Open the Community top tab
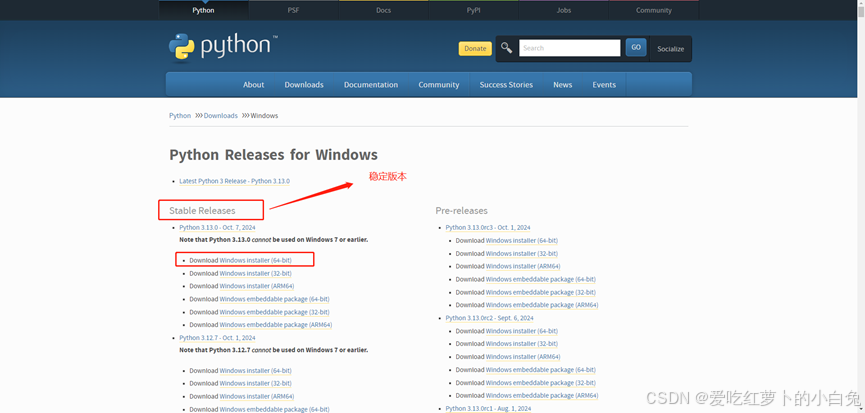865x413 pixels. (x=654, y=10)
